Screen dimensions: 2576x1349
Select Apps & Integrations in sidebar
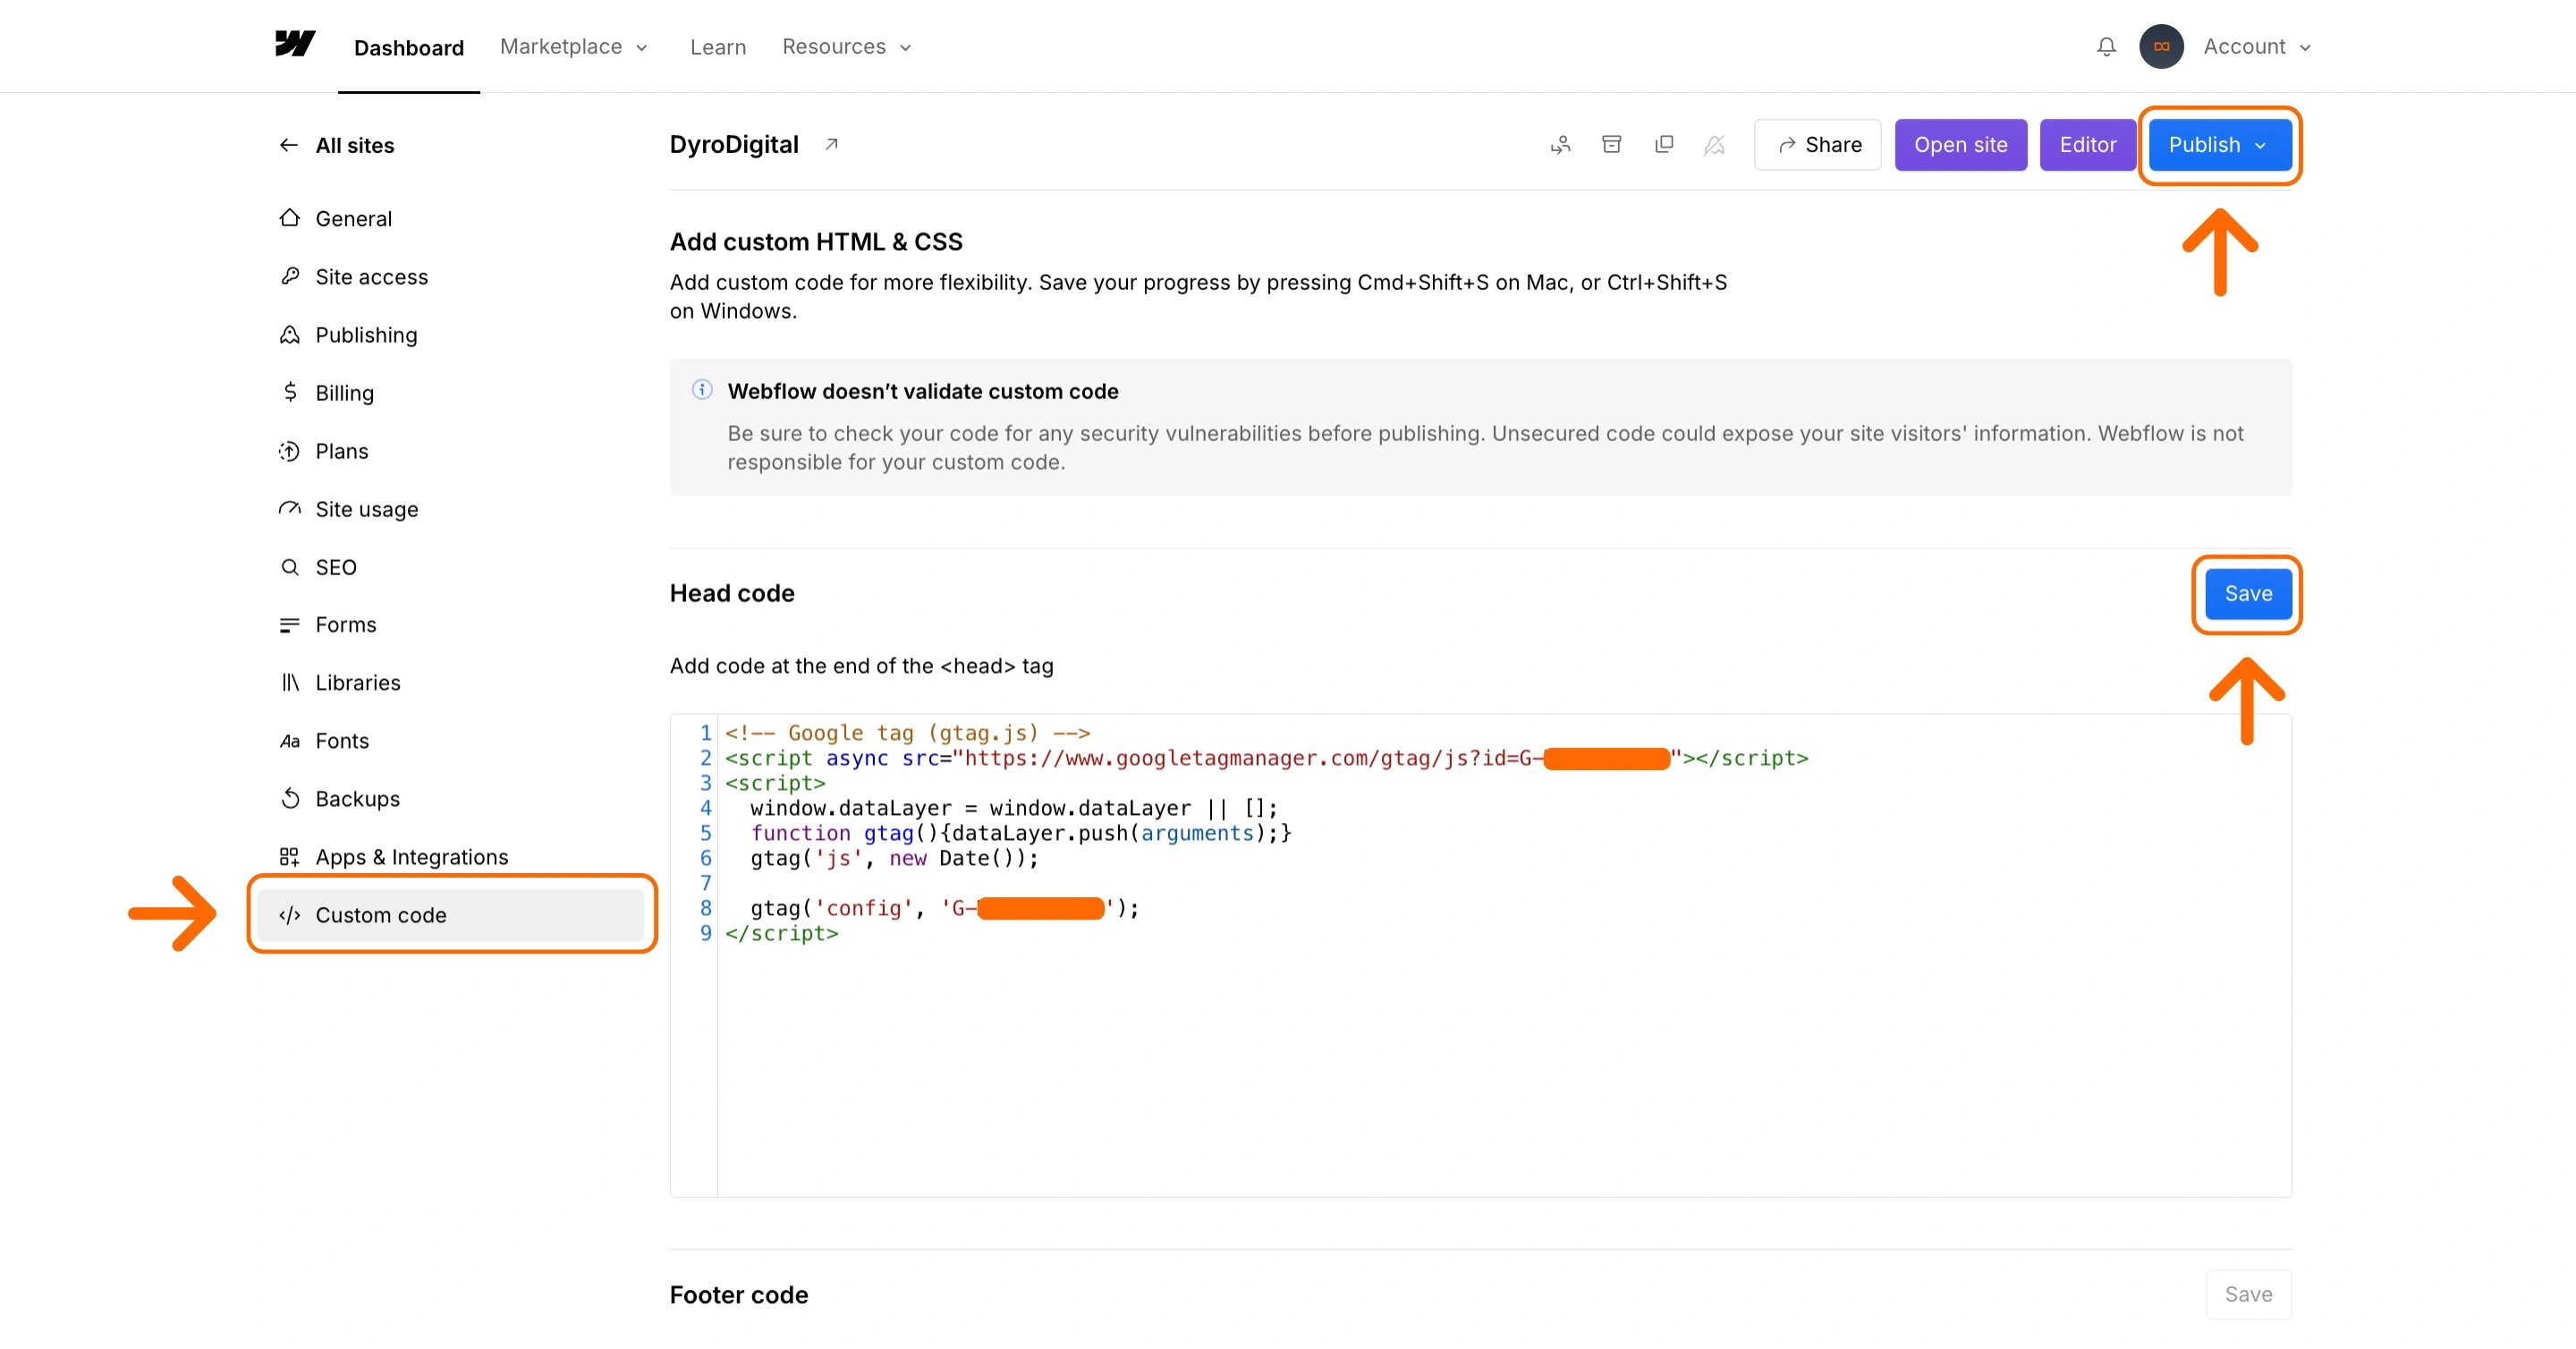pyautogui.click(x=411, y=857)
